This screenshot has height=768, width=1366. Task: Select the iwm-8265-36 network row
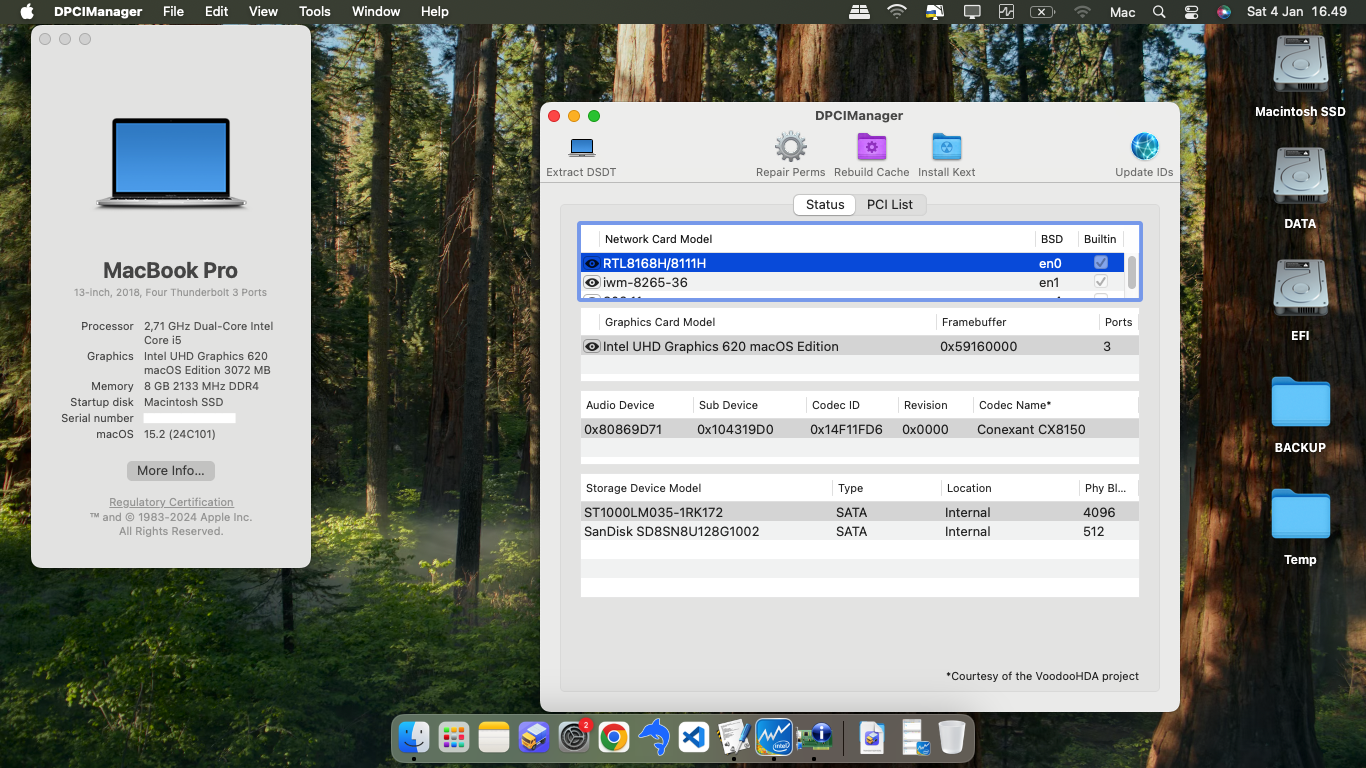pyautogui.click(x=853, y=282)
